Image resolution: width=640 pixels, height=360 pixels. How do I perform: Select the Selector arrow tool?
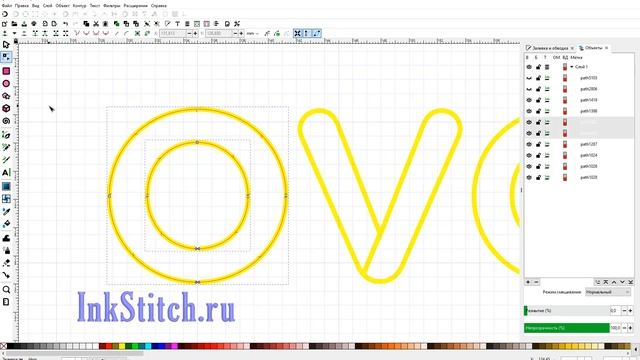(6, 44)
